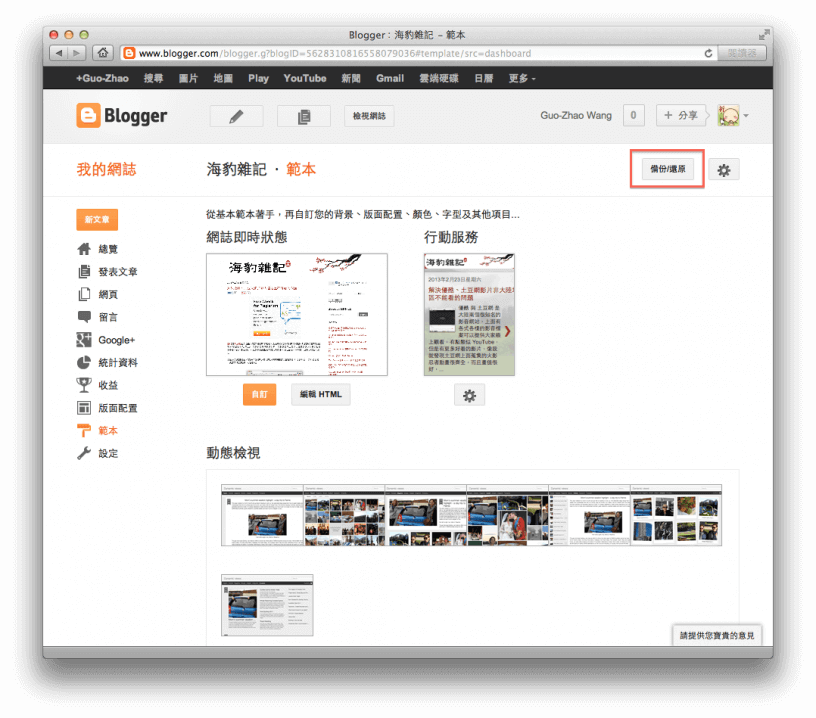Open Gmail in Google bar

coord(390,78)
